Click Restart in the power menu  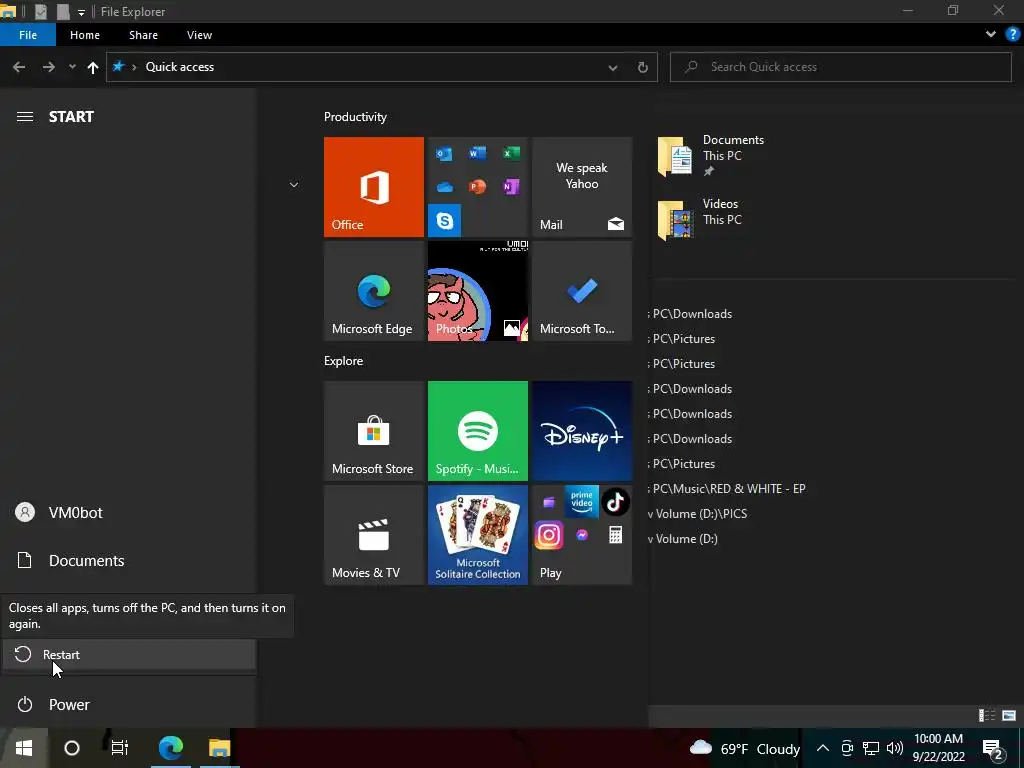[x=129, y=654]
